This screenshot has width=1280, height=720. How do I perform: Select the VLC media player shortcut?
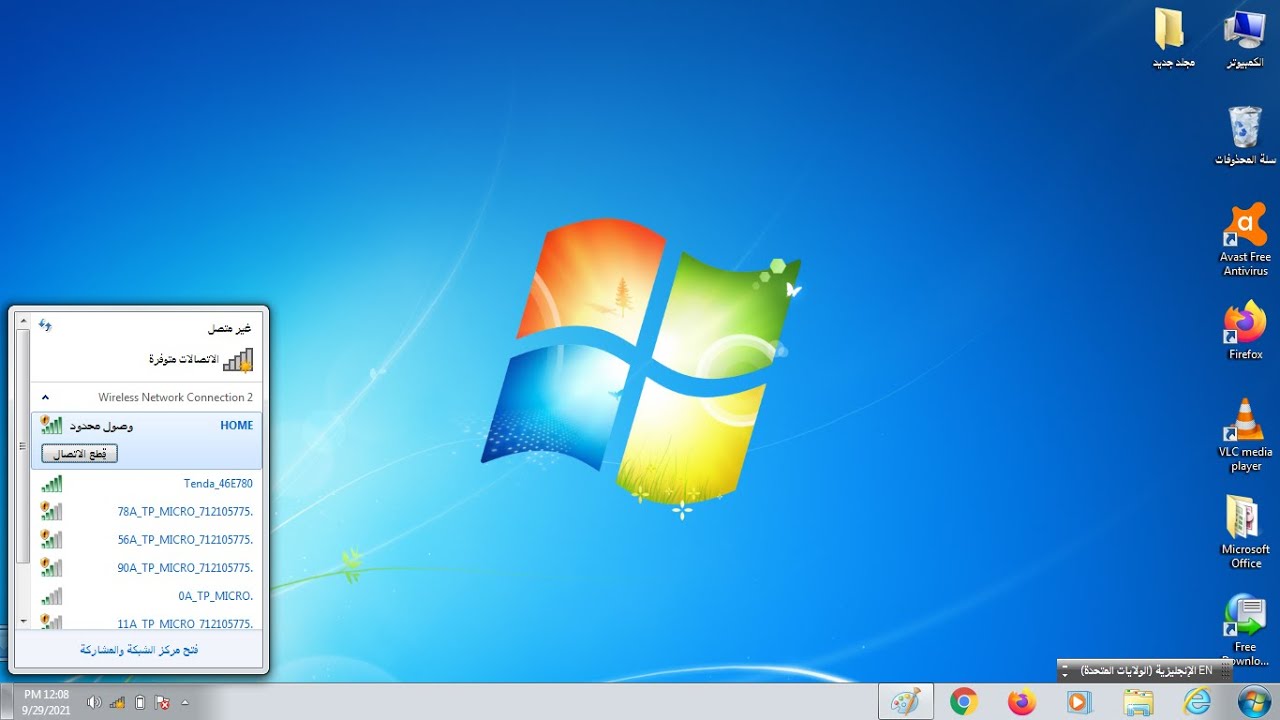pos(1245,435)
